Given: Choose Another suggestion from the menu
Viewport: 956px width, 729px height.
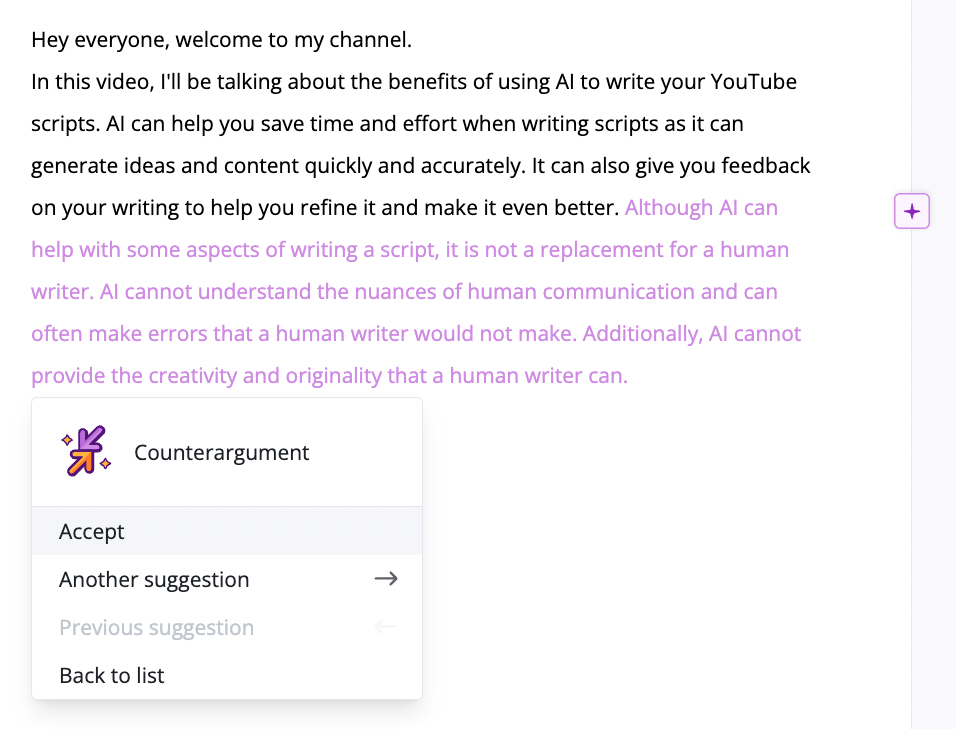Looking at the screenshot, I should click(x=154, y=579).
